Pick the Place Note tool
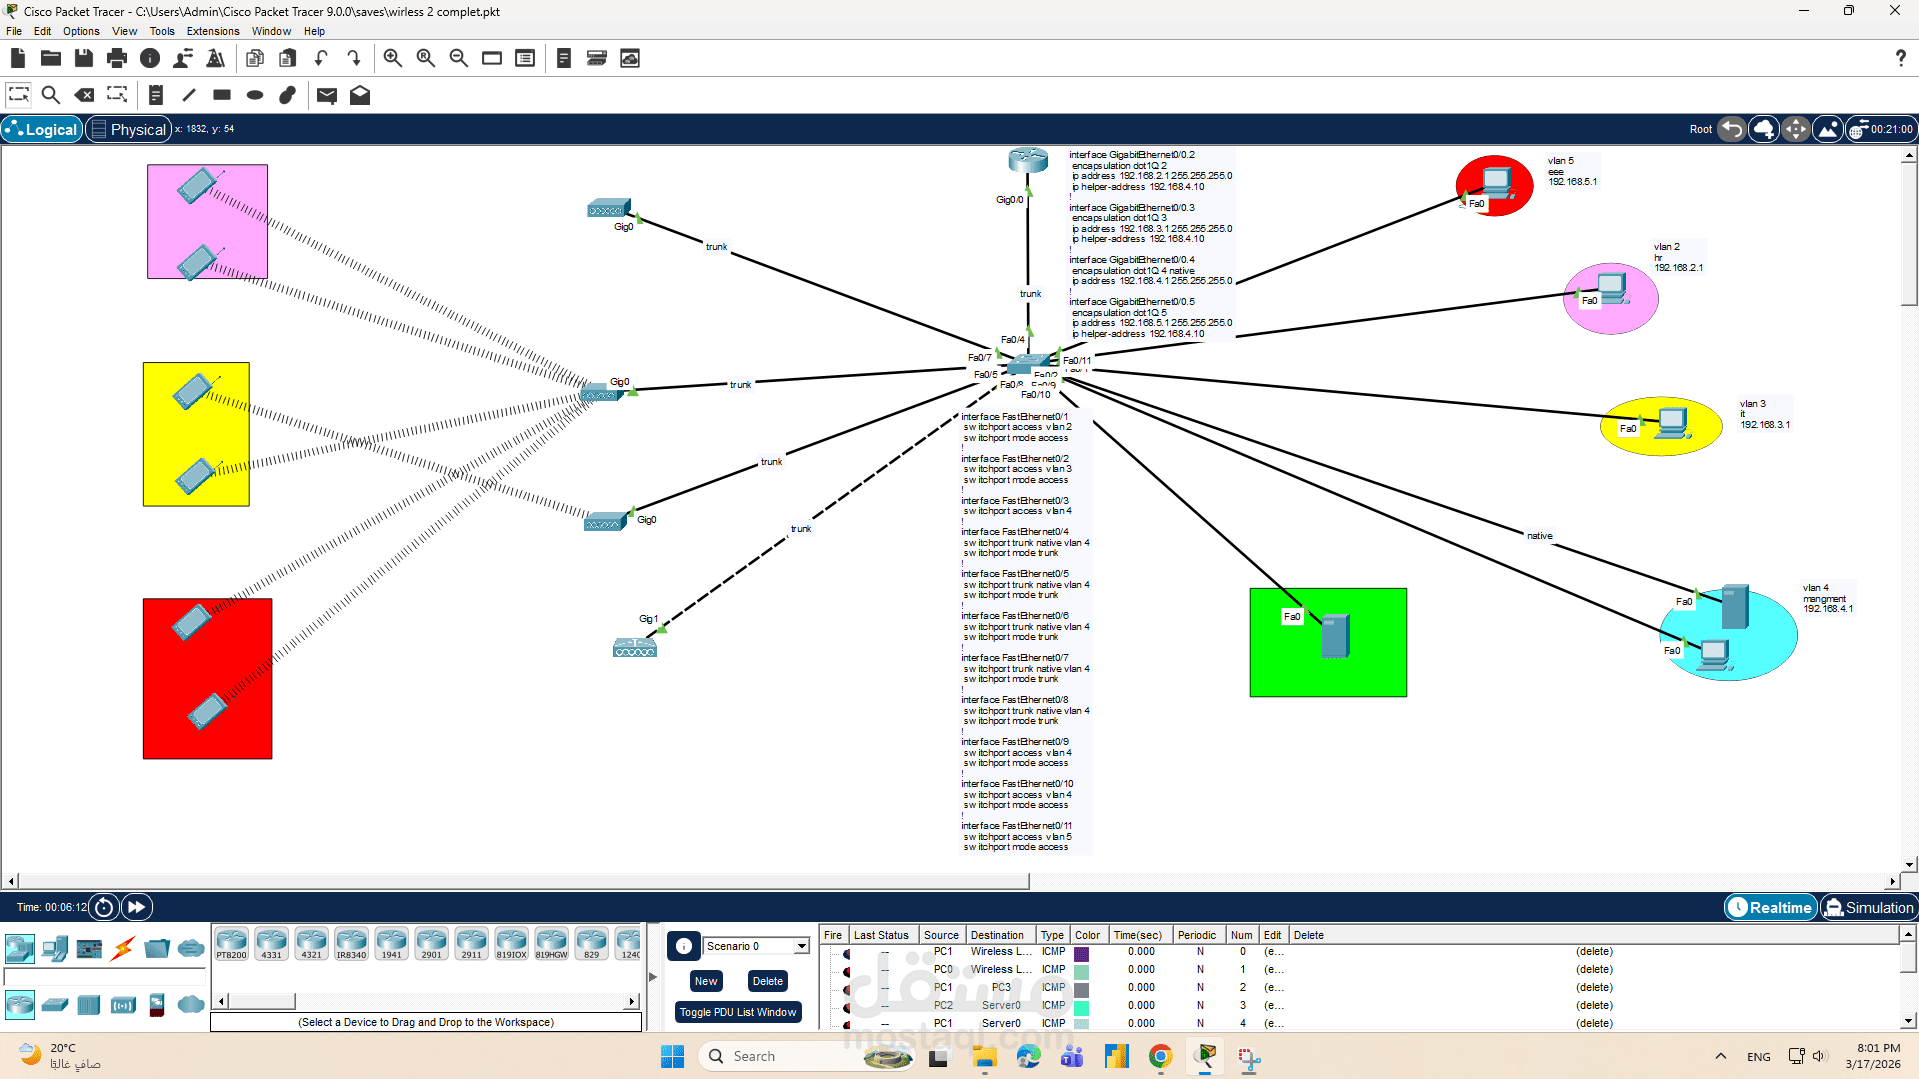 tap(155, 95)
